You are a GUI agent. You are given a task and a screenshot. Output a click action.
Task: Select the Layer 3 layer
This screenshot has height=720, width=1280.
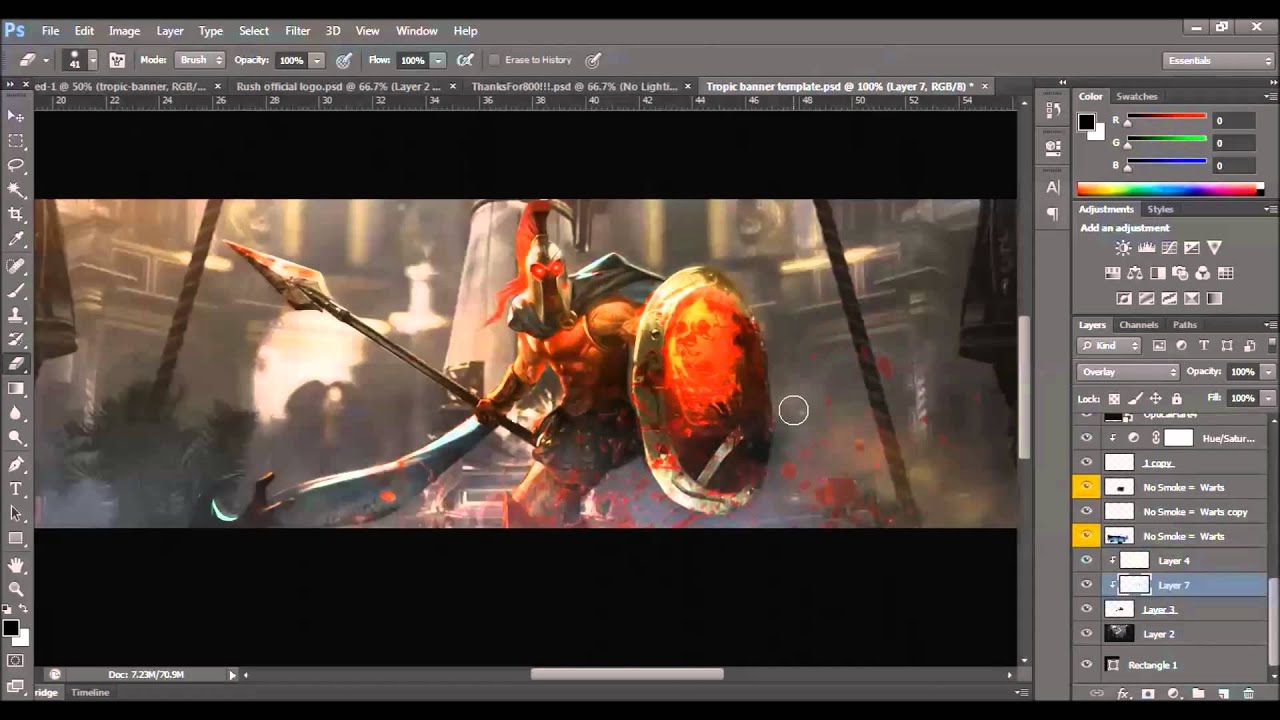point(1171,610)
